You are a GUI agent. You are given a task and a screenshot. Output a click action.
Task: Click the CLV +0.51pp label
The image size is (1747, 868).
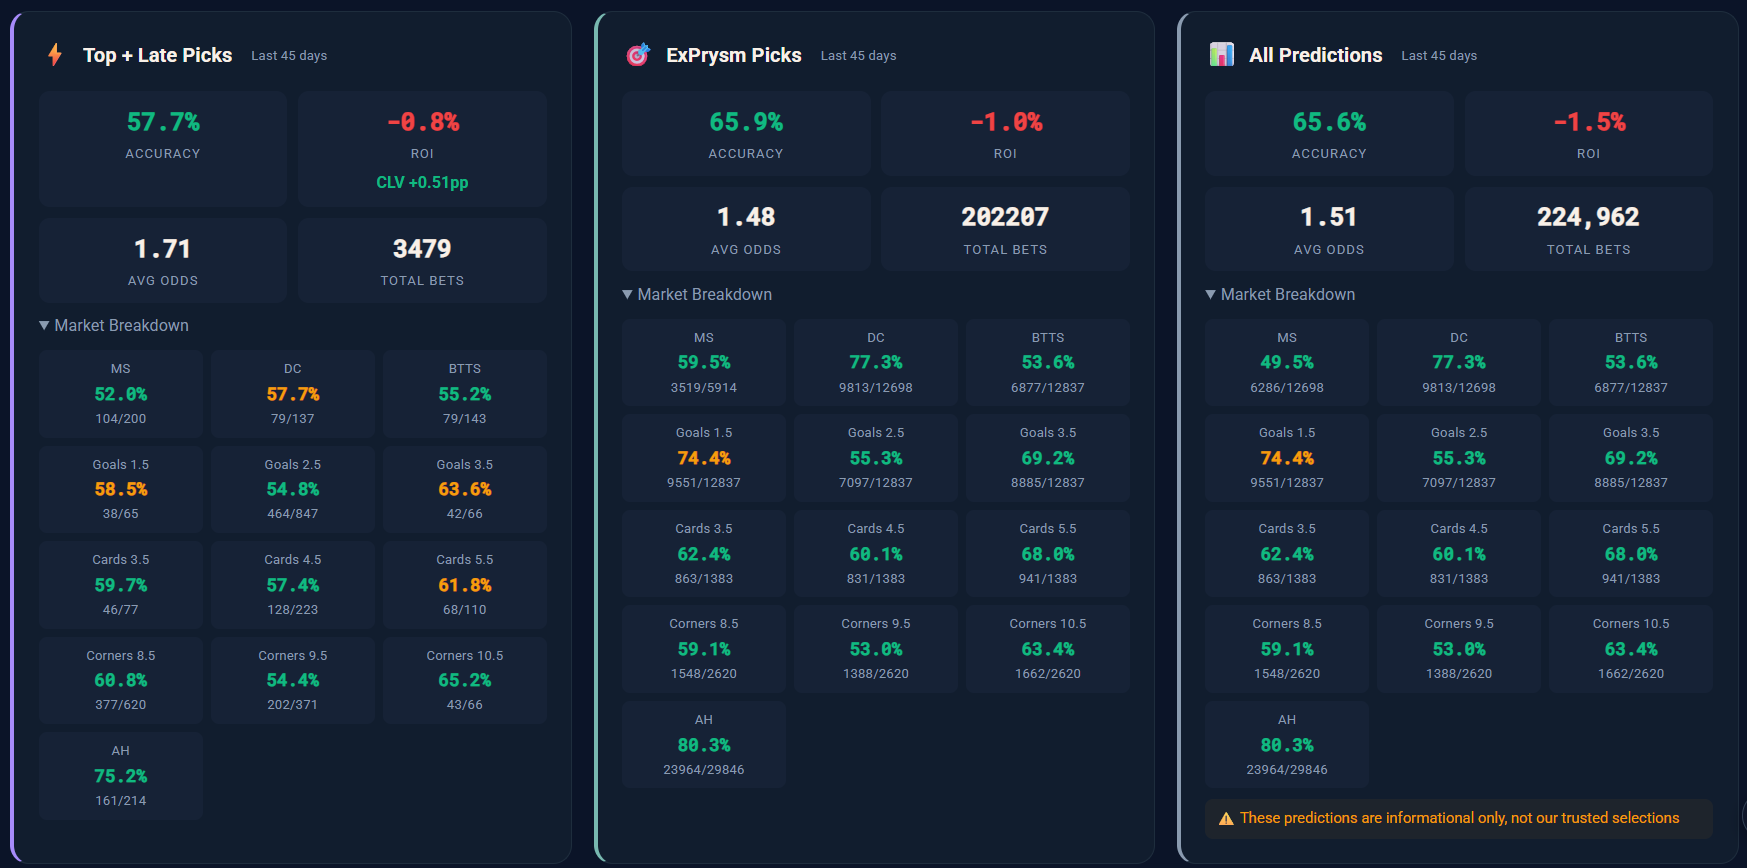pos(423,183)
